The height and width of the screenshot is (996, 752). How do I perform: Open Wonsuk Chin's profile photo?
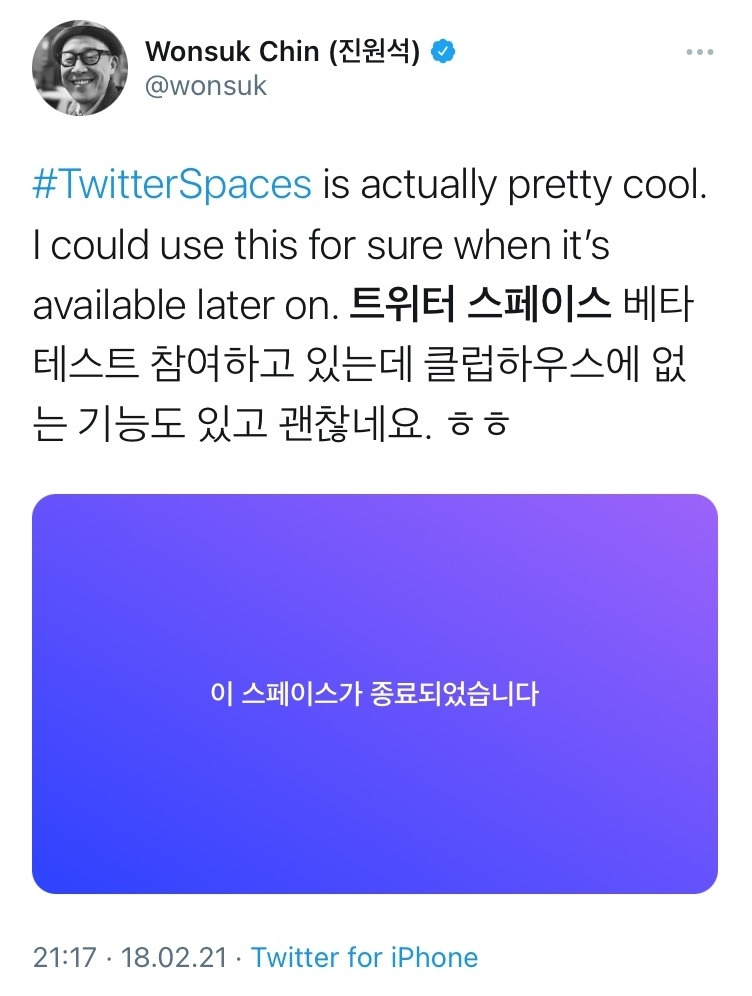point(80,67)
